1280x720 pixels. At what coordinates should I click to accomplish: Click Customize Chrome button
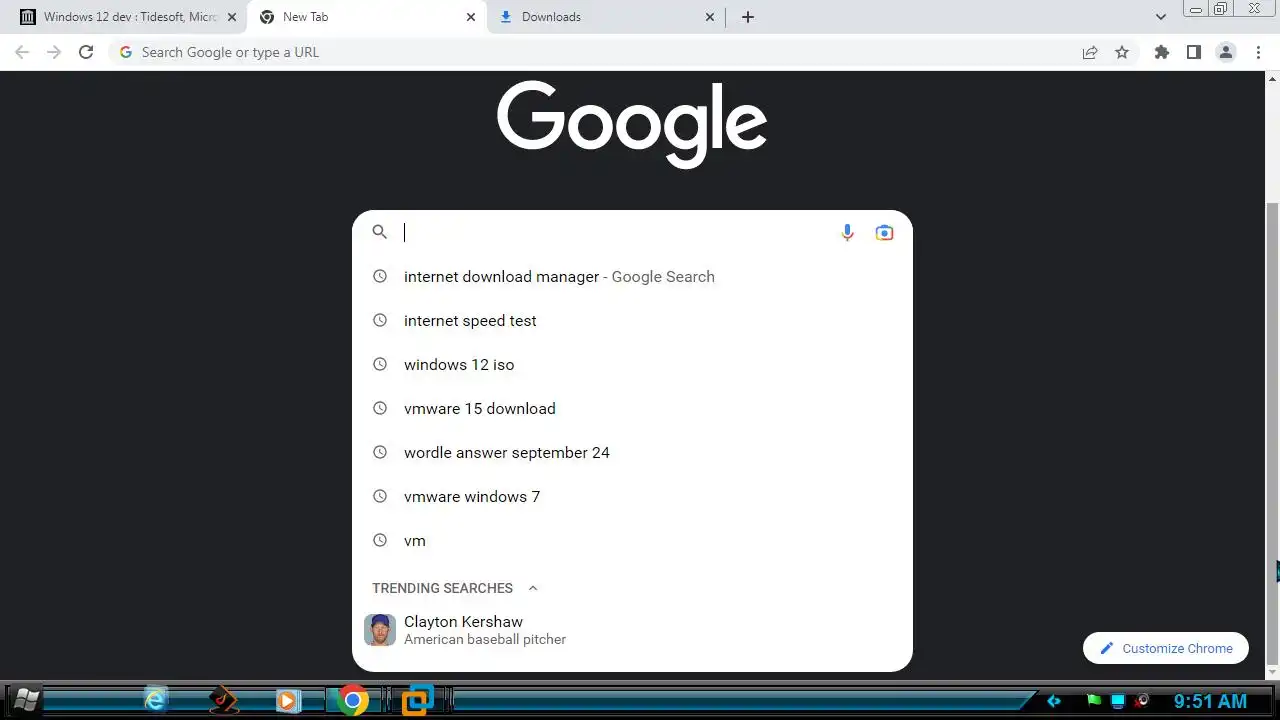[x=1166, y=648]
